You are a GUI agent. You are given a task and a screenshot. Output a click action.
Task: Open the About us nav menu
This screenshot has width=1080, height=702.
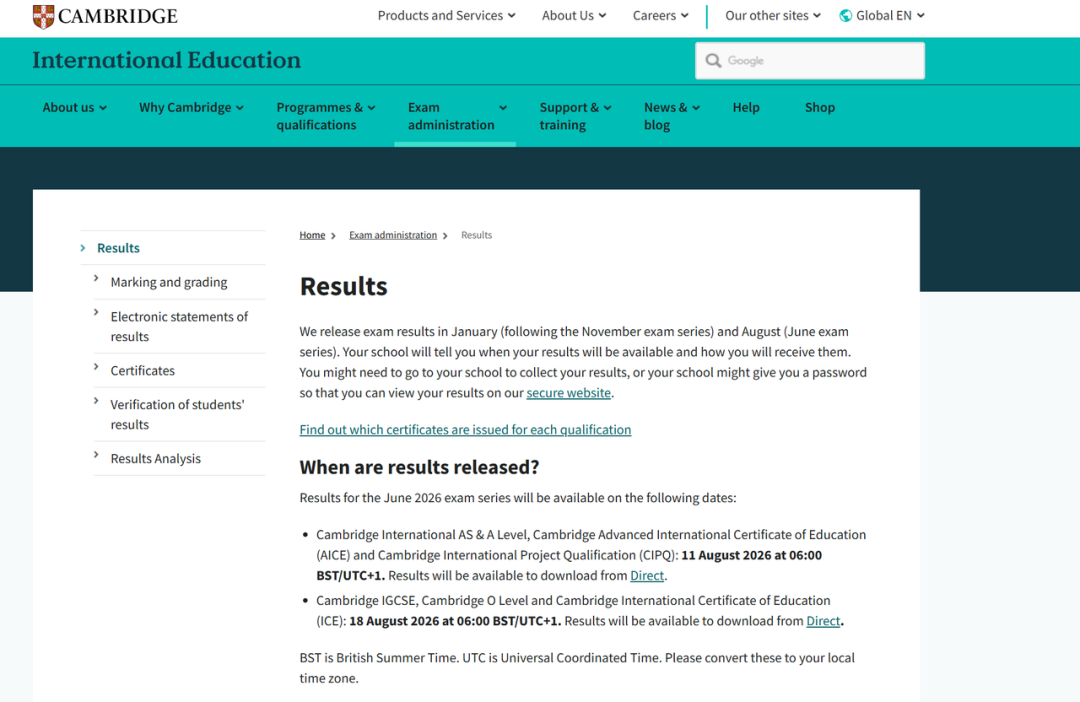[x=74, y=107]
